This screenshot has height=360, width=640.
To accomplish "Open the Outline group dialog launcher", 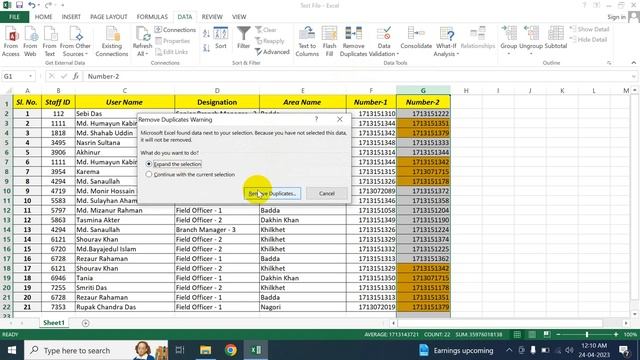I will click(x=609, y=63).
